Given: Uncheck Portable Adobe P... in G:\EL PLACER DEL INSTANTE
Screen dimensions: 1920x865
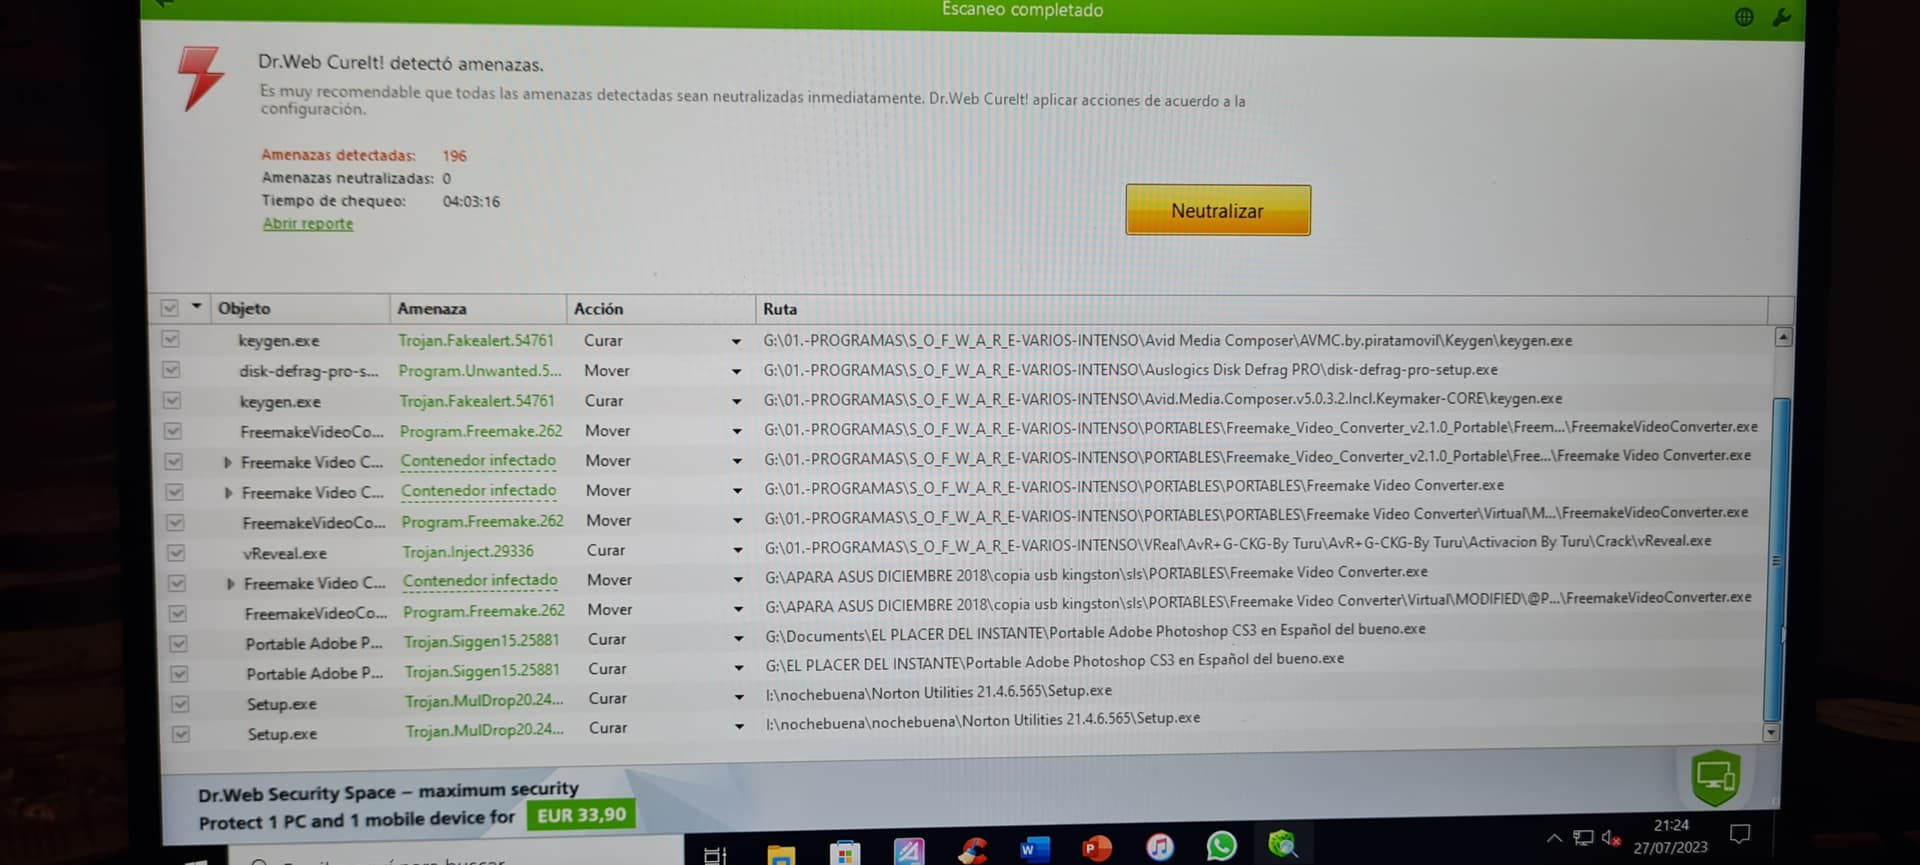Looking at the screenshot, I should coord(179,674).
